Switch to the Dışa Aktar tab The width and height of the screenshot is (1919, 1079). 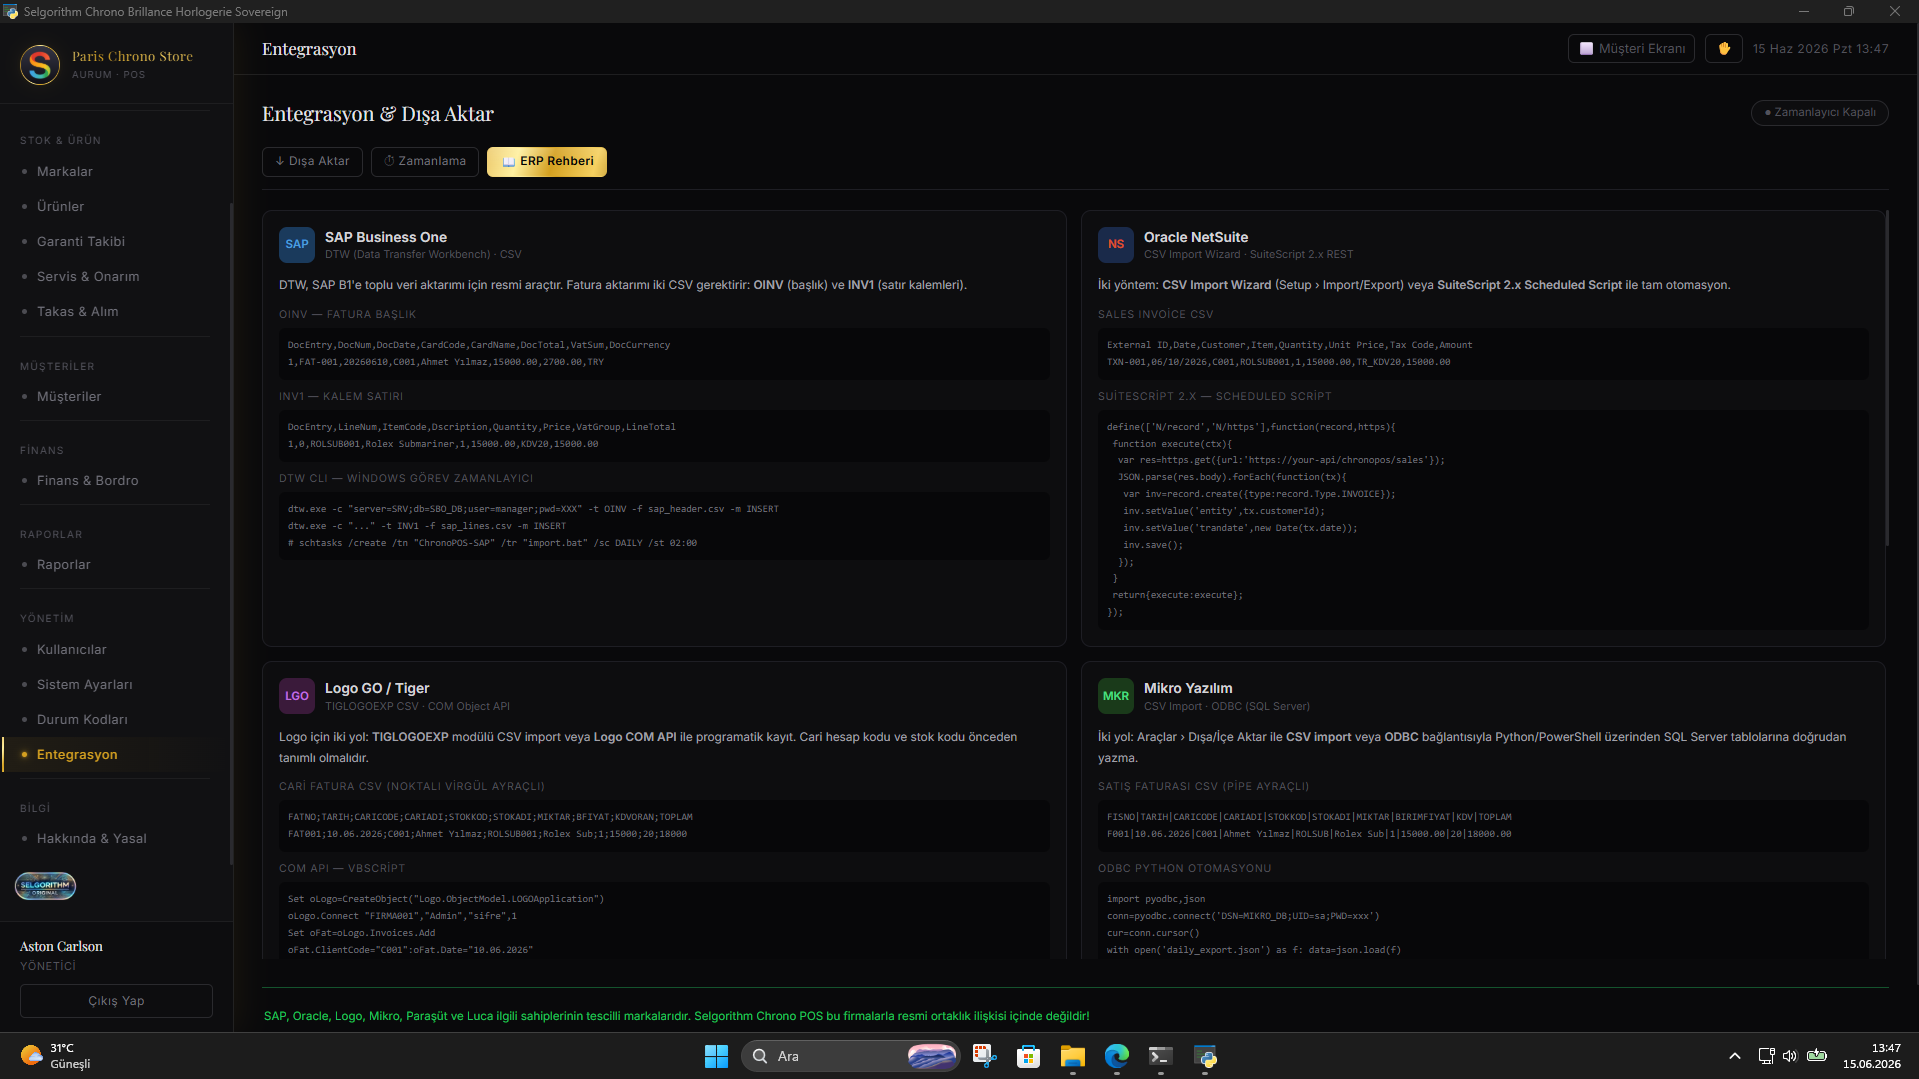[x=312, y=161]
